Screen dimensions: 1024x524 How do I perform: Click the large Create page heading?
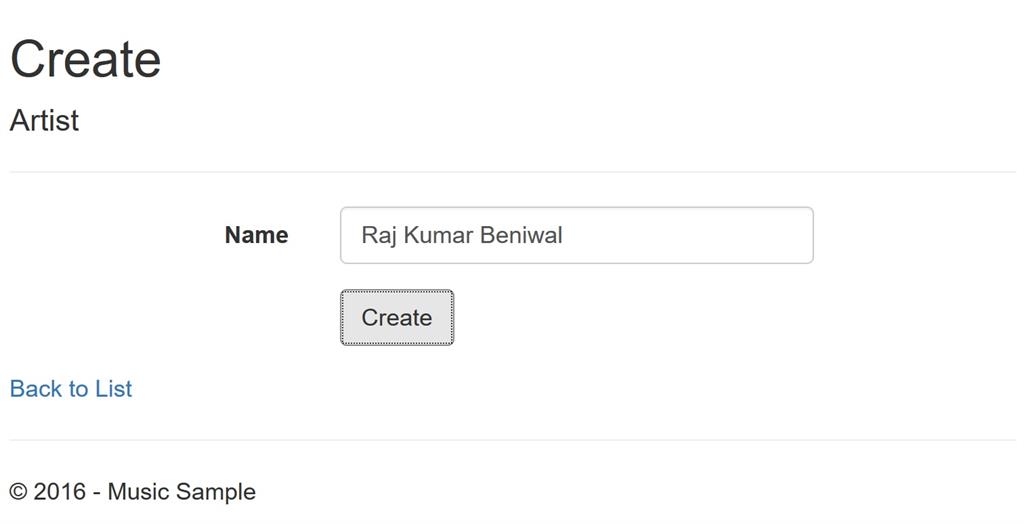pos(85,59)
